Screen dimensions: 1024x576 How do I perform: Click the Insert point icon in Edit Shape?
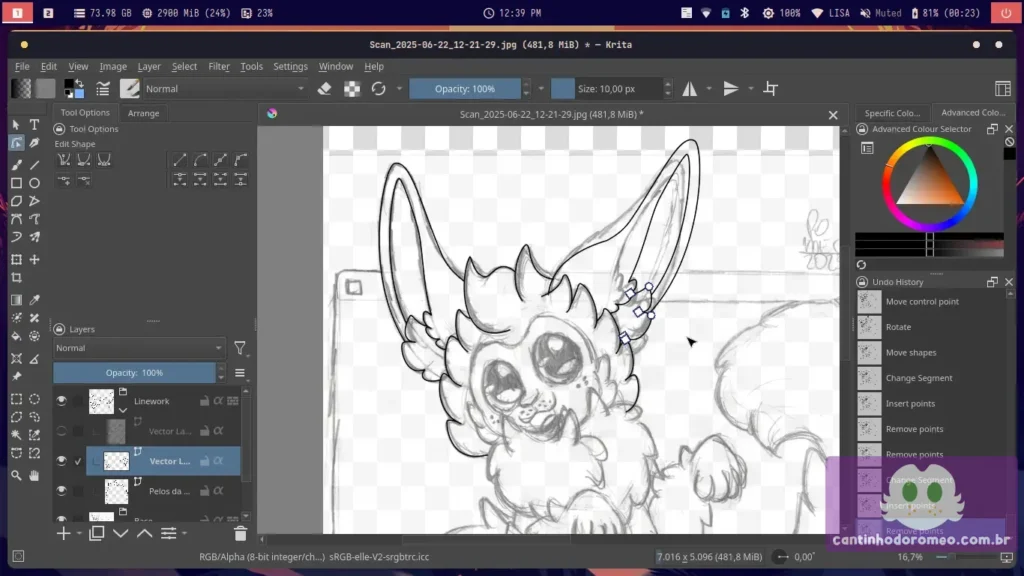(x=64, y=180)
